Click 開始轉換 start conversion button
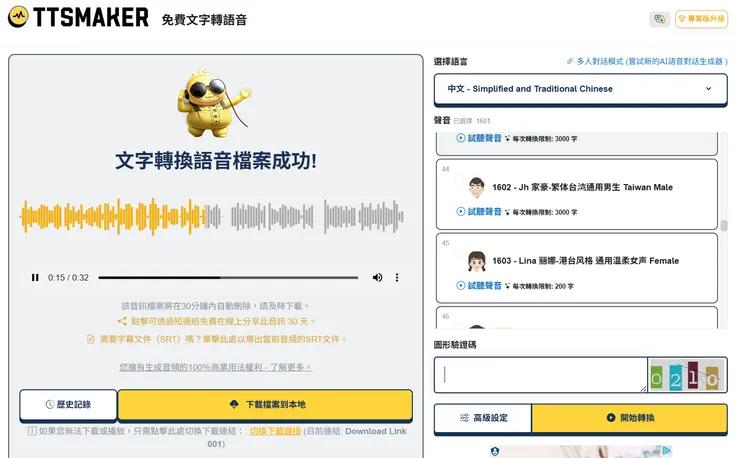Image resolution: width=740 pixels, height=458 pixels. 630,418
